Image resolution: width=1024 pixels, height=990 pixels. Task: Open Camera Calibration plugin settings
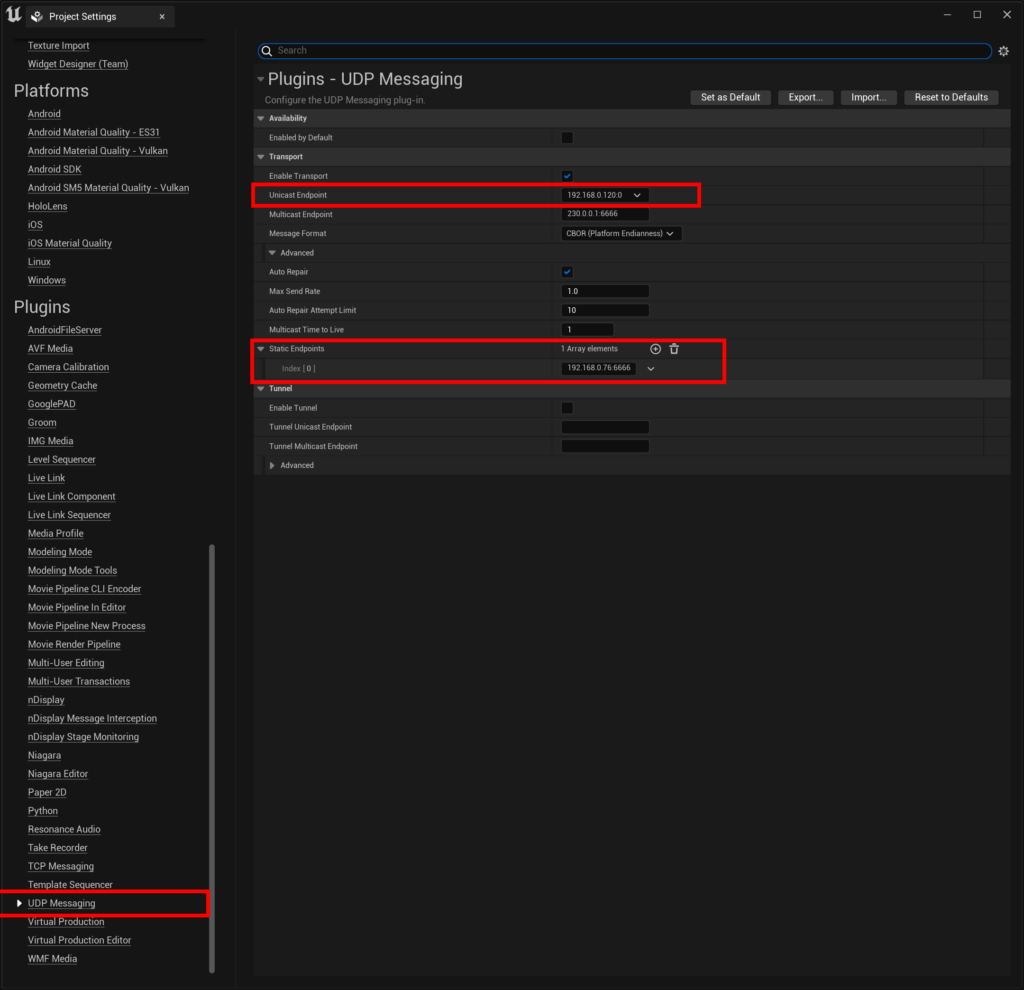[x=68, y=367]
